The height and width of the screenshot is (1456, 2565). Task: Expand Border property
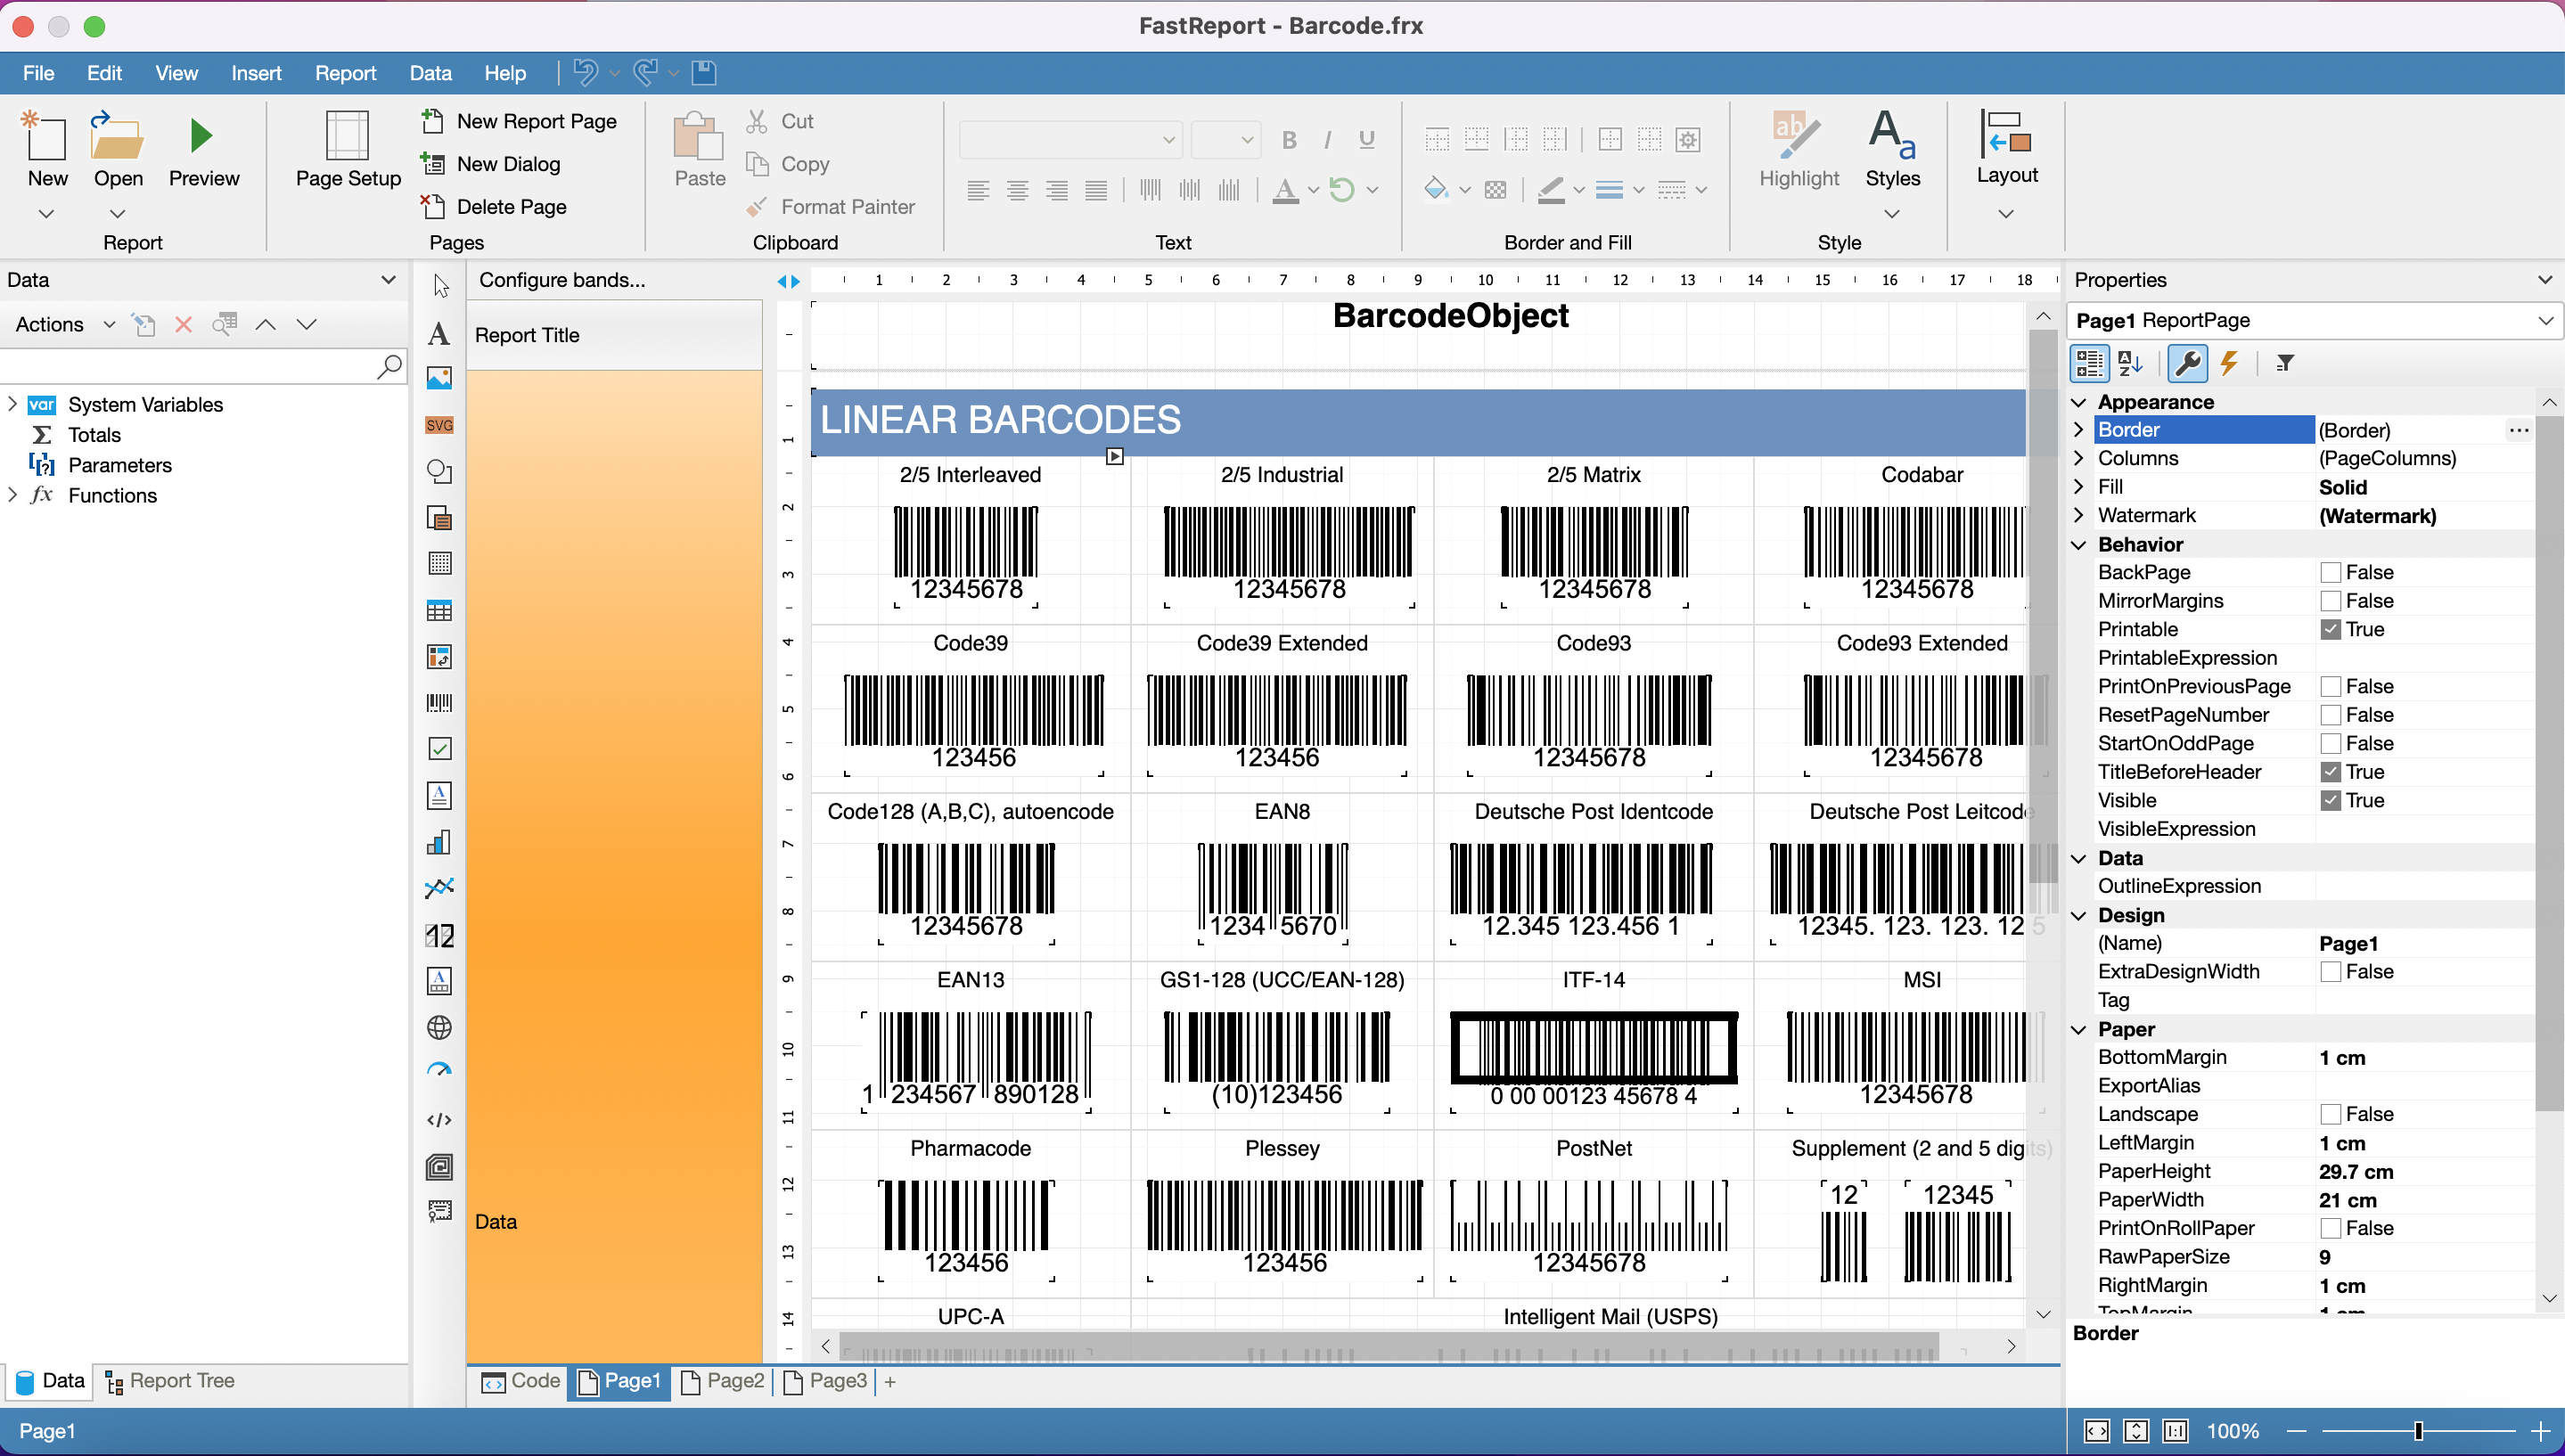pyautogui.click(x=2080, y=430)
